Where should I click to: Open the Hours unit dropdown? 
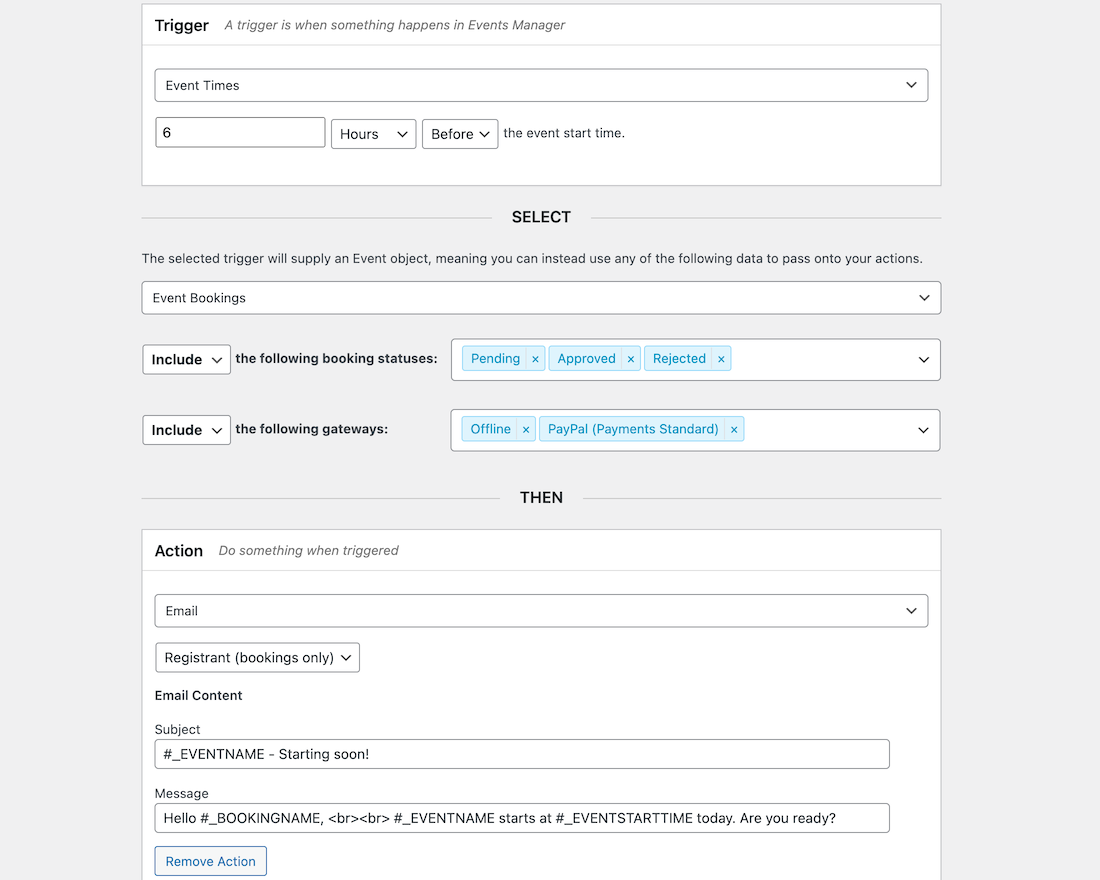(373, 134)
